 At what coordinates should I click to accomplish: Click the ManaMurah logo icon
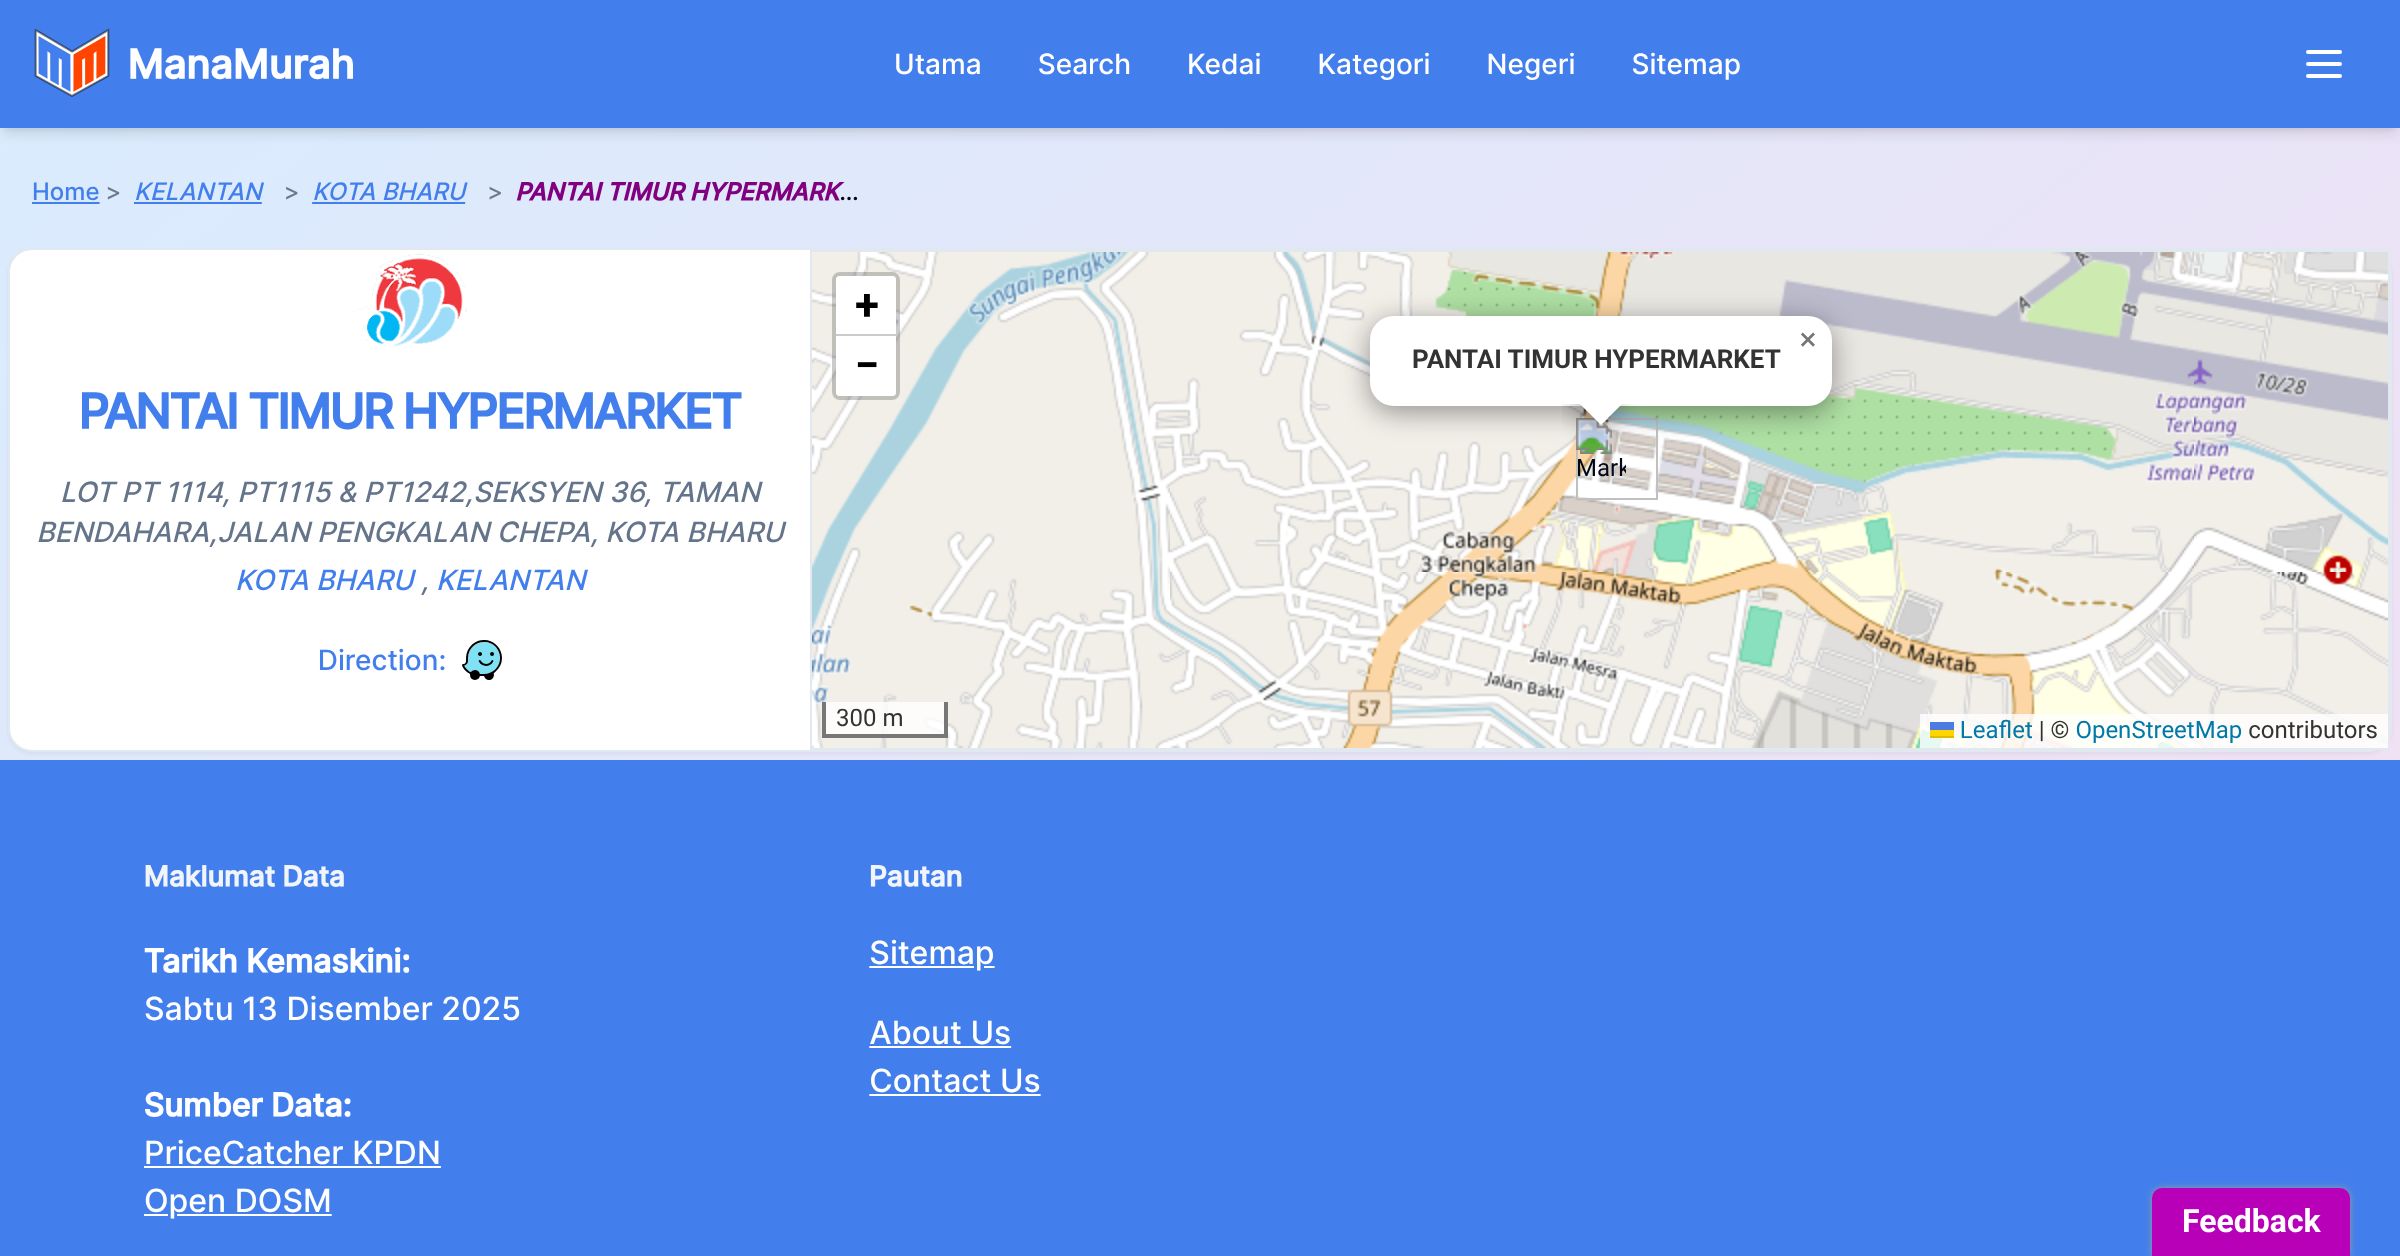(x=71, y=63)
